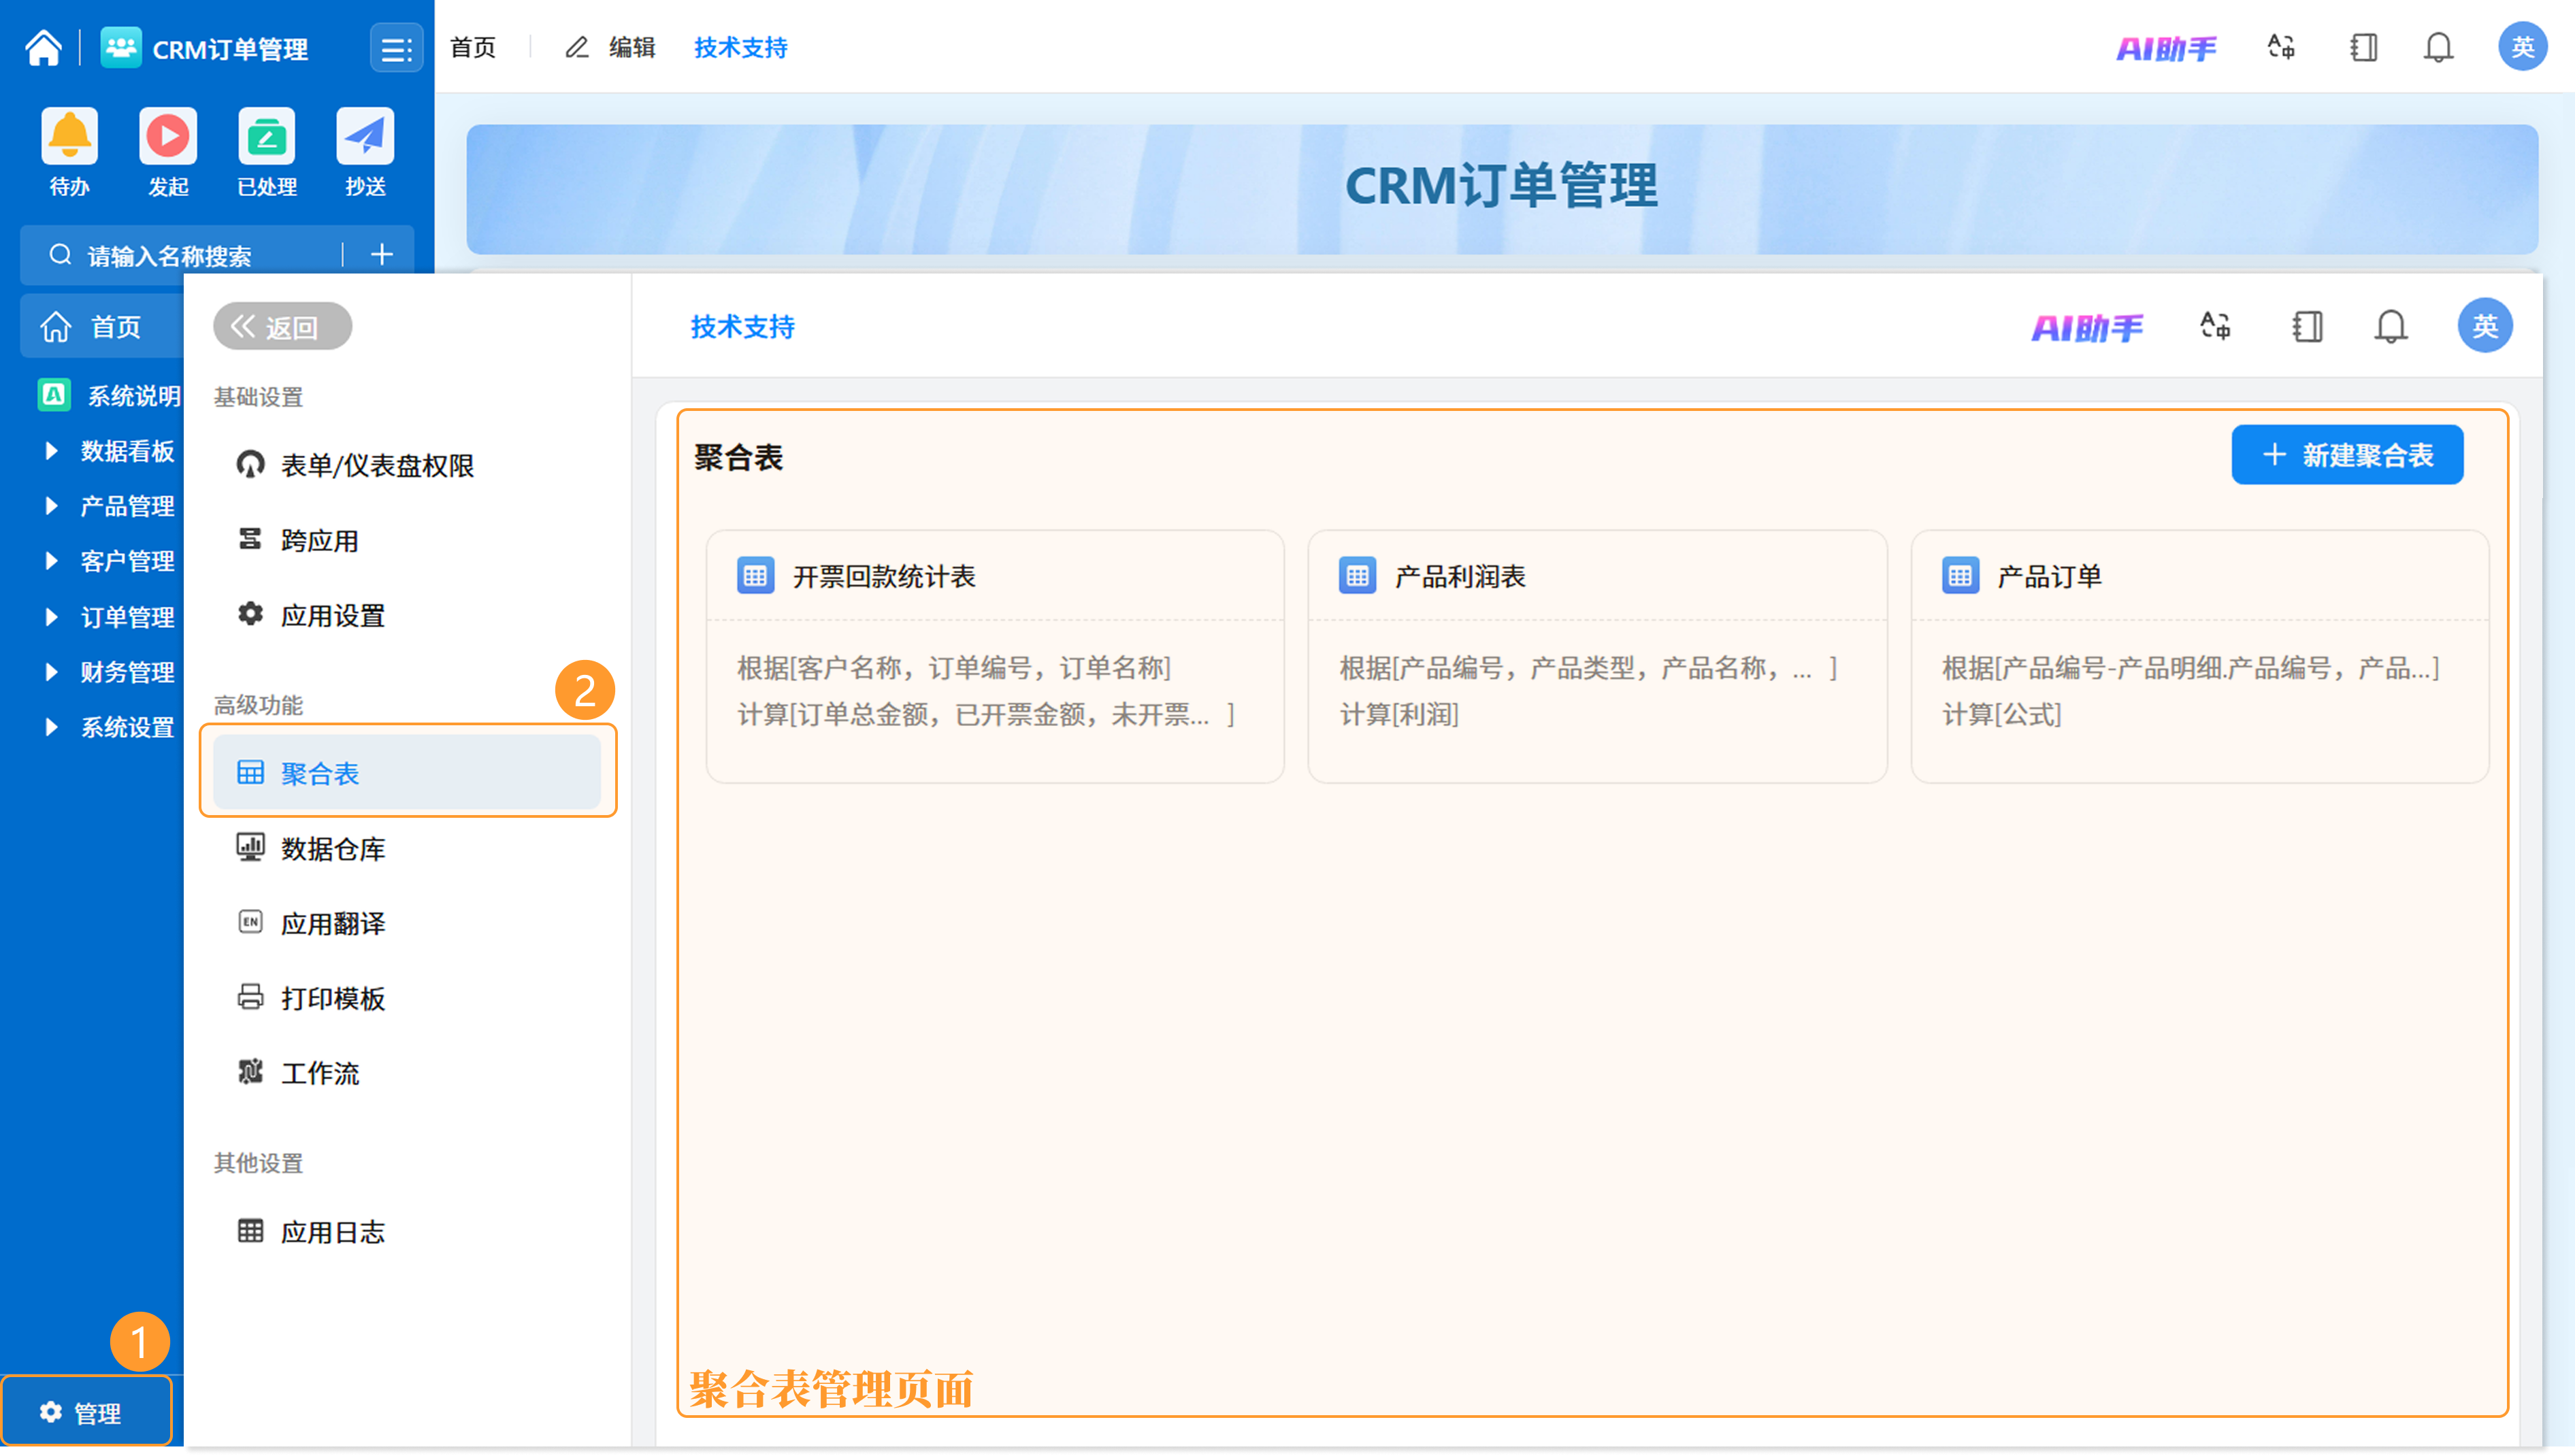Click the translate icon in inner panel header
This screenshot has width=2575, height=1456.
pos(2215,326)
